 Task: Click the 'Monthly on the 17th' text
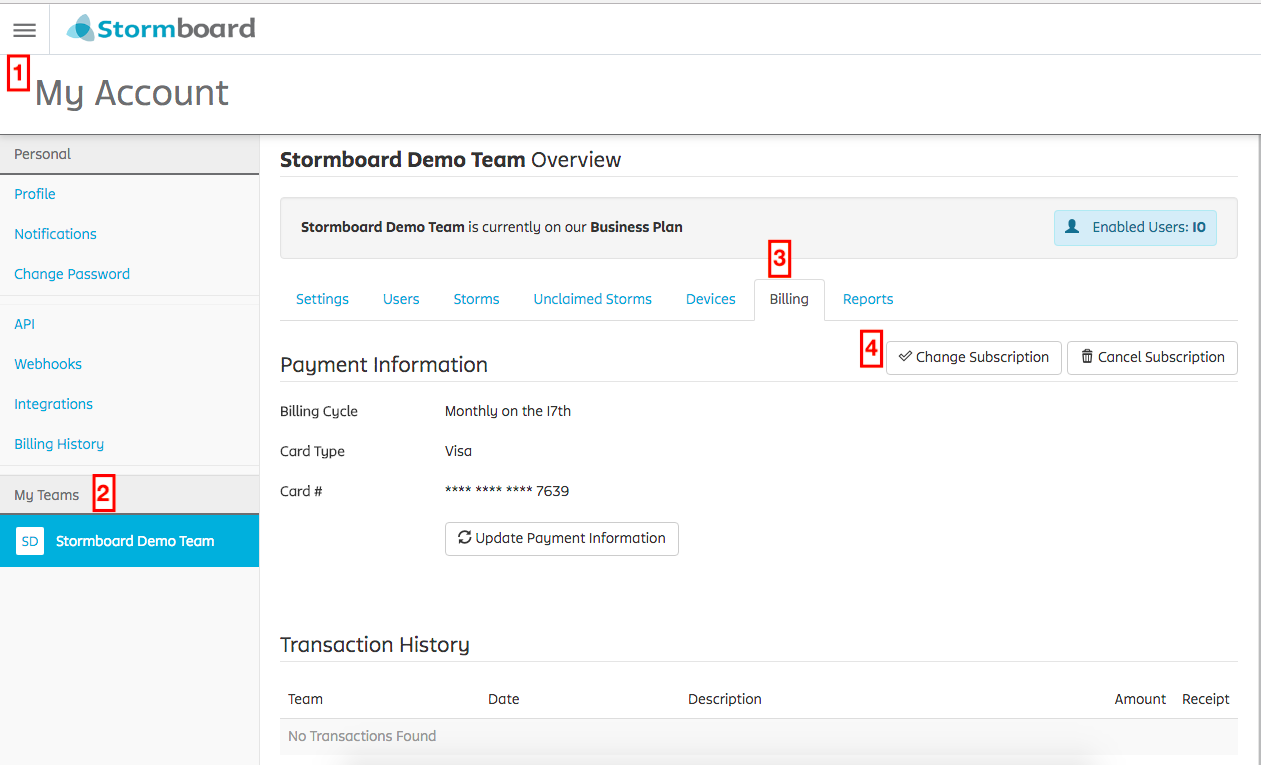click(x=508, y=411)
